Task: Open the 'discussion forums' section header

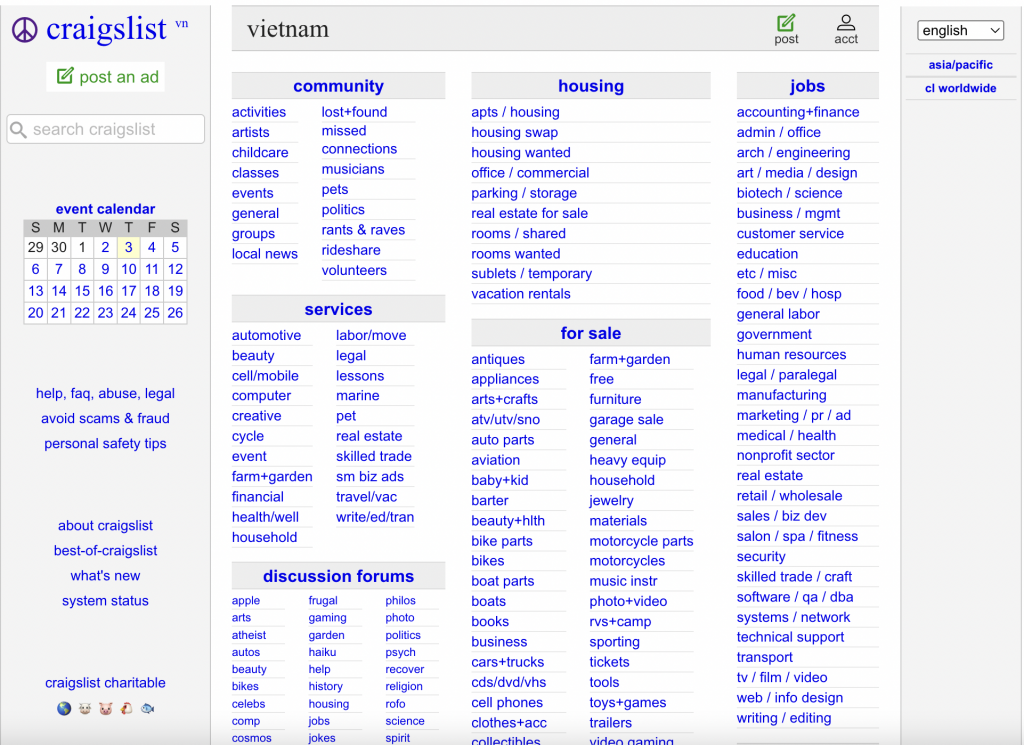Action: [338, 577]
